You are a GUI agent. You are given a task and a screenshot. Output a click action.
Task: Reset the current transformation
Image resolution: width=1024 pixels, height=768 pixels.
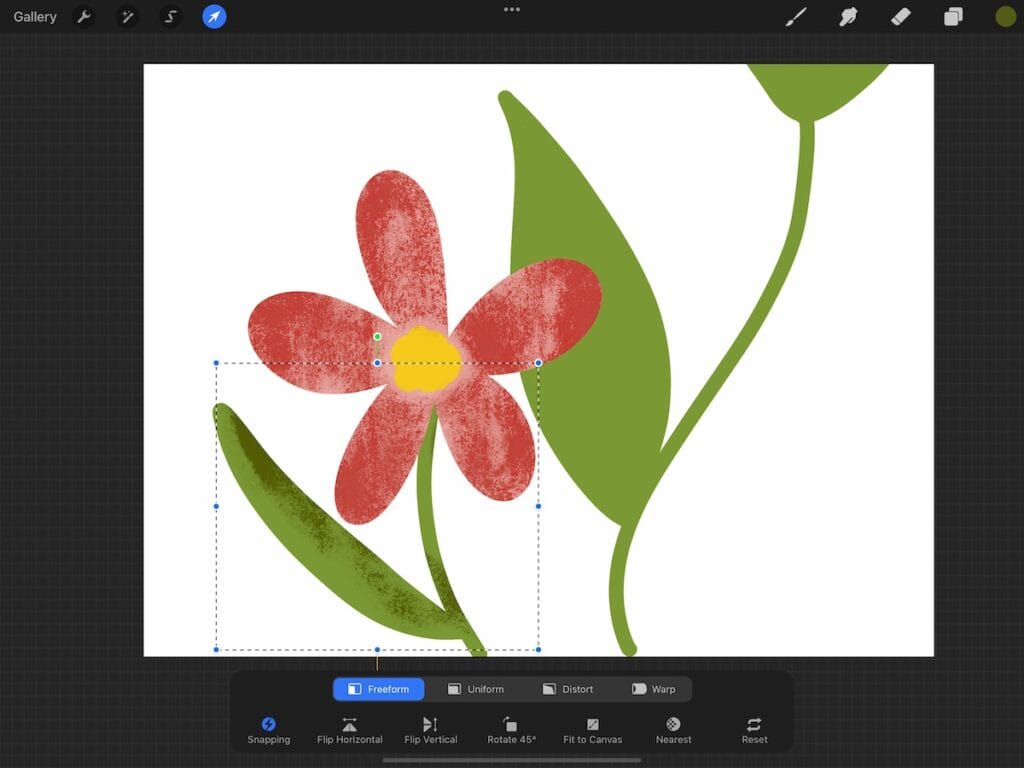point(753,728)
